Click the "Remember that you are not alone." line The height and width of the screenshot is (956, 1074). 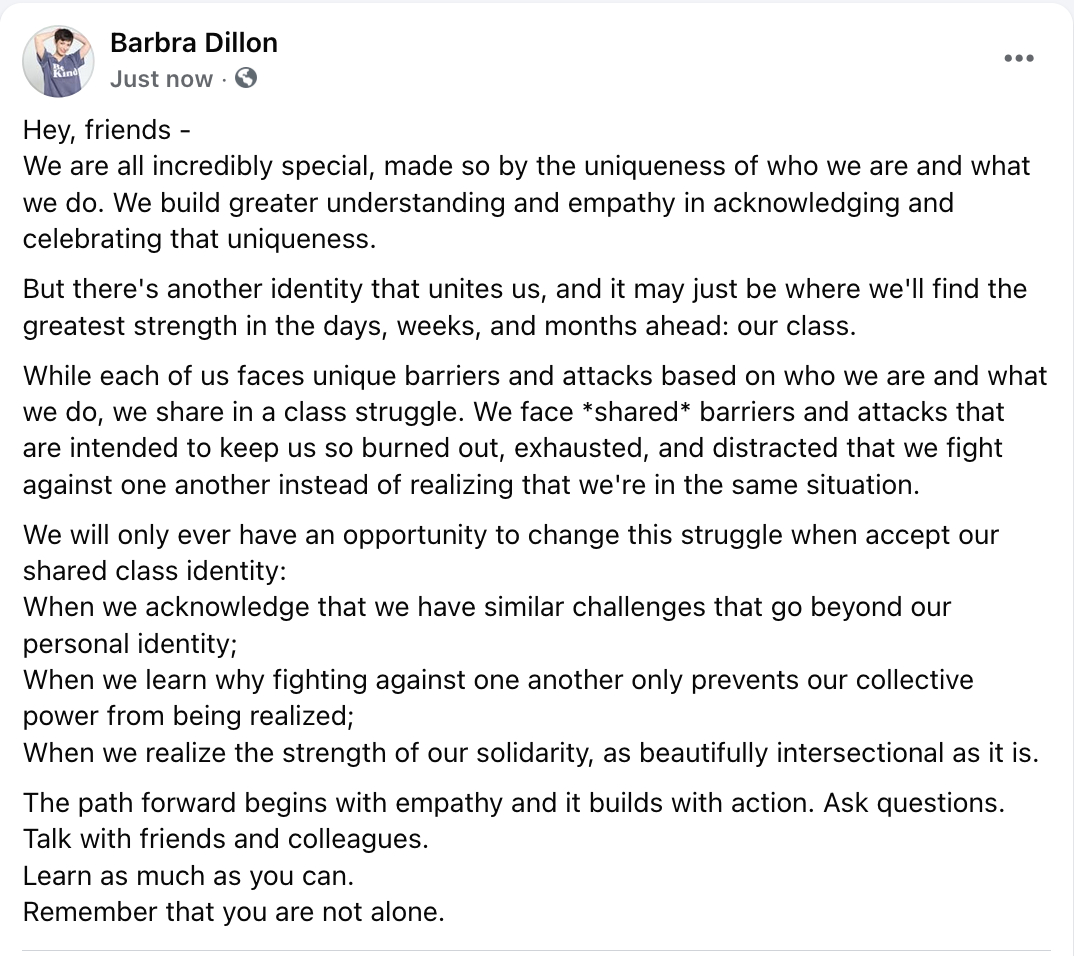pyautogui.click(x=233, y=912)
